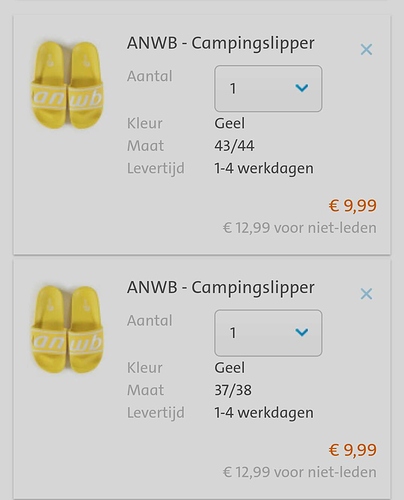Open the yellow slippers thumbnail of the second item
This screenshot has height=500, width=404.
[x=68, y=329]
